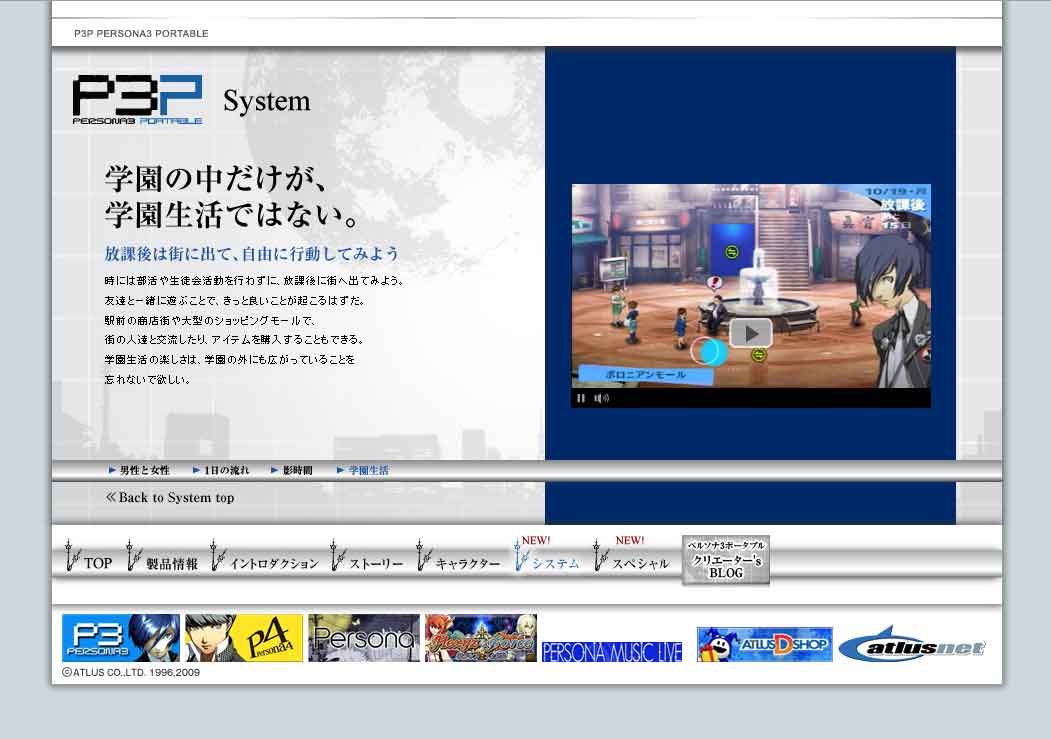Screen dimensions: 1051x739
Task: Open the クリエーター's BLOG button
Action: point(726,559)
